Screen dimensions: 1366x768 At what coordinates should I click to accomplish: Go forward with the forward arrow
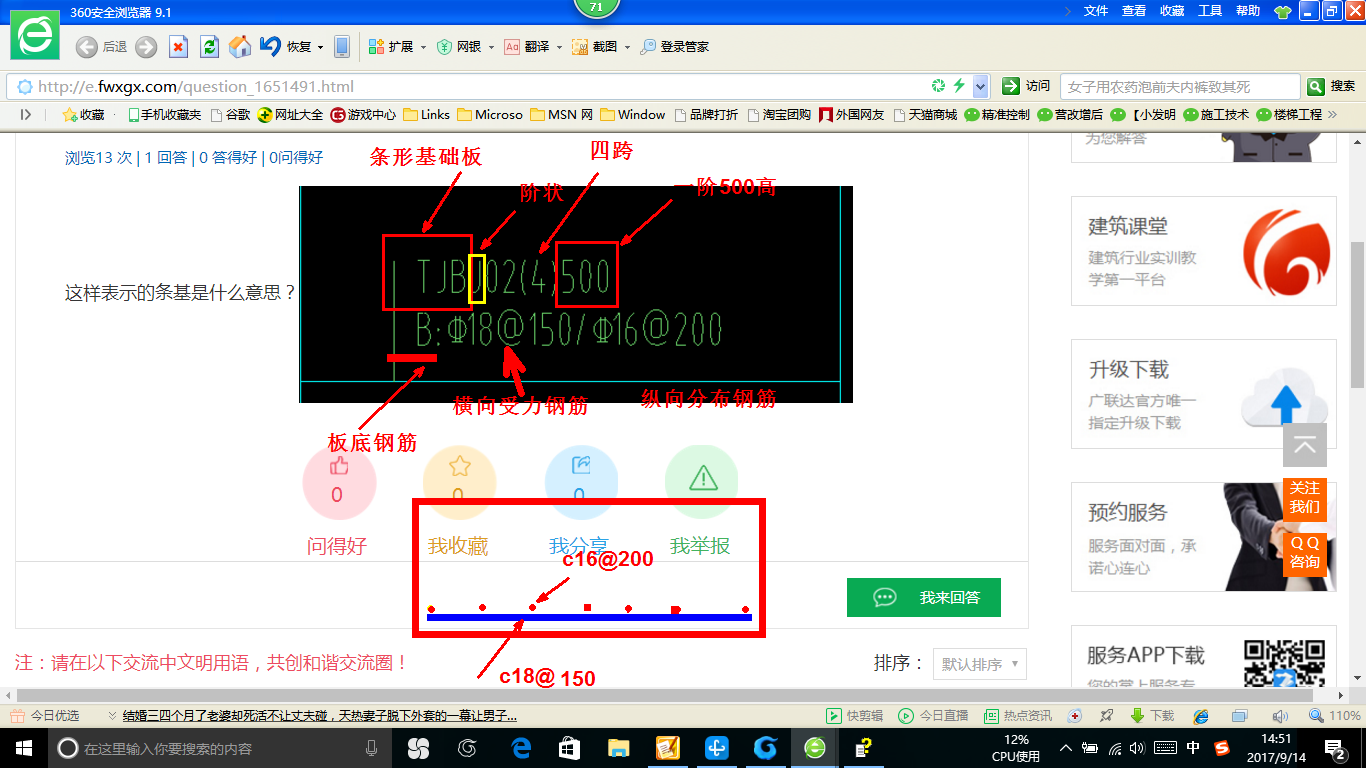(x=146, y=46)
